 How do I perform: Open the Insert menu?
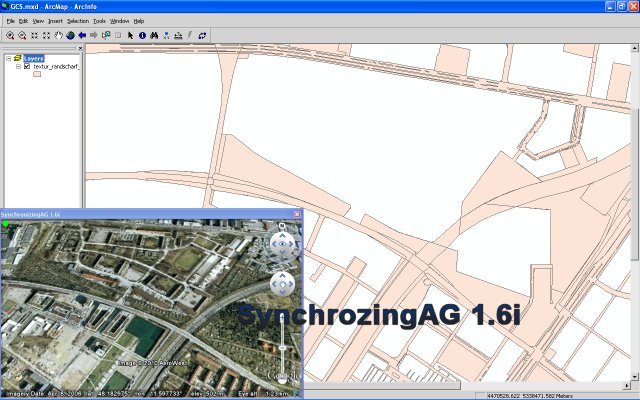55,21
